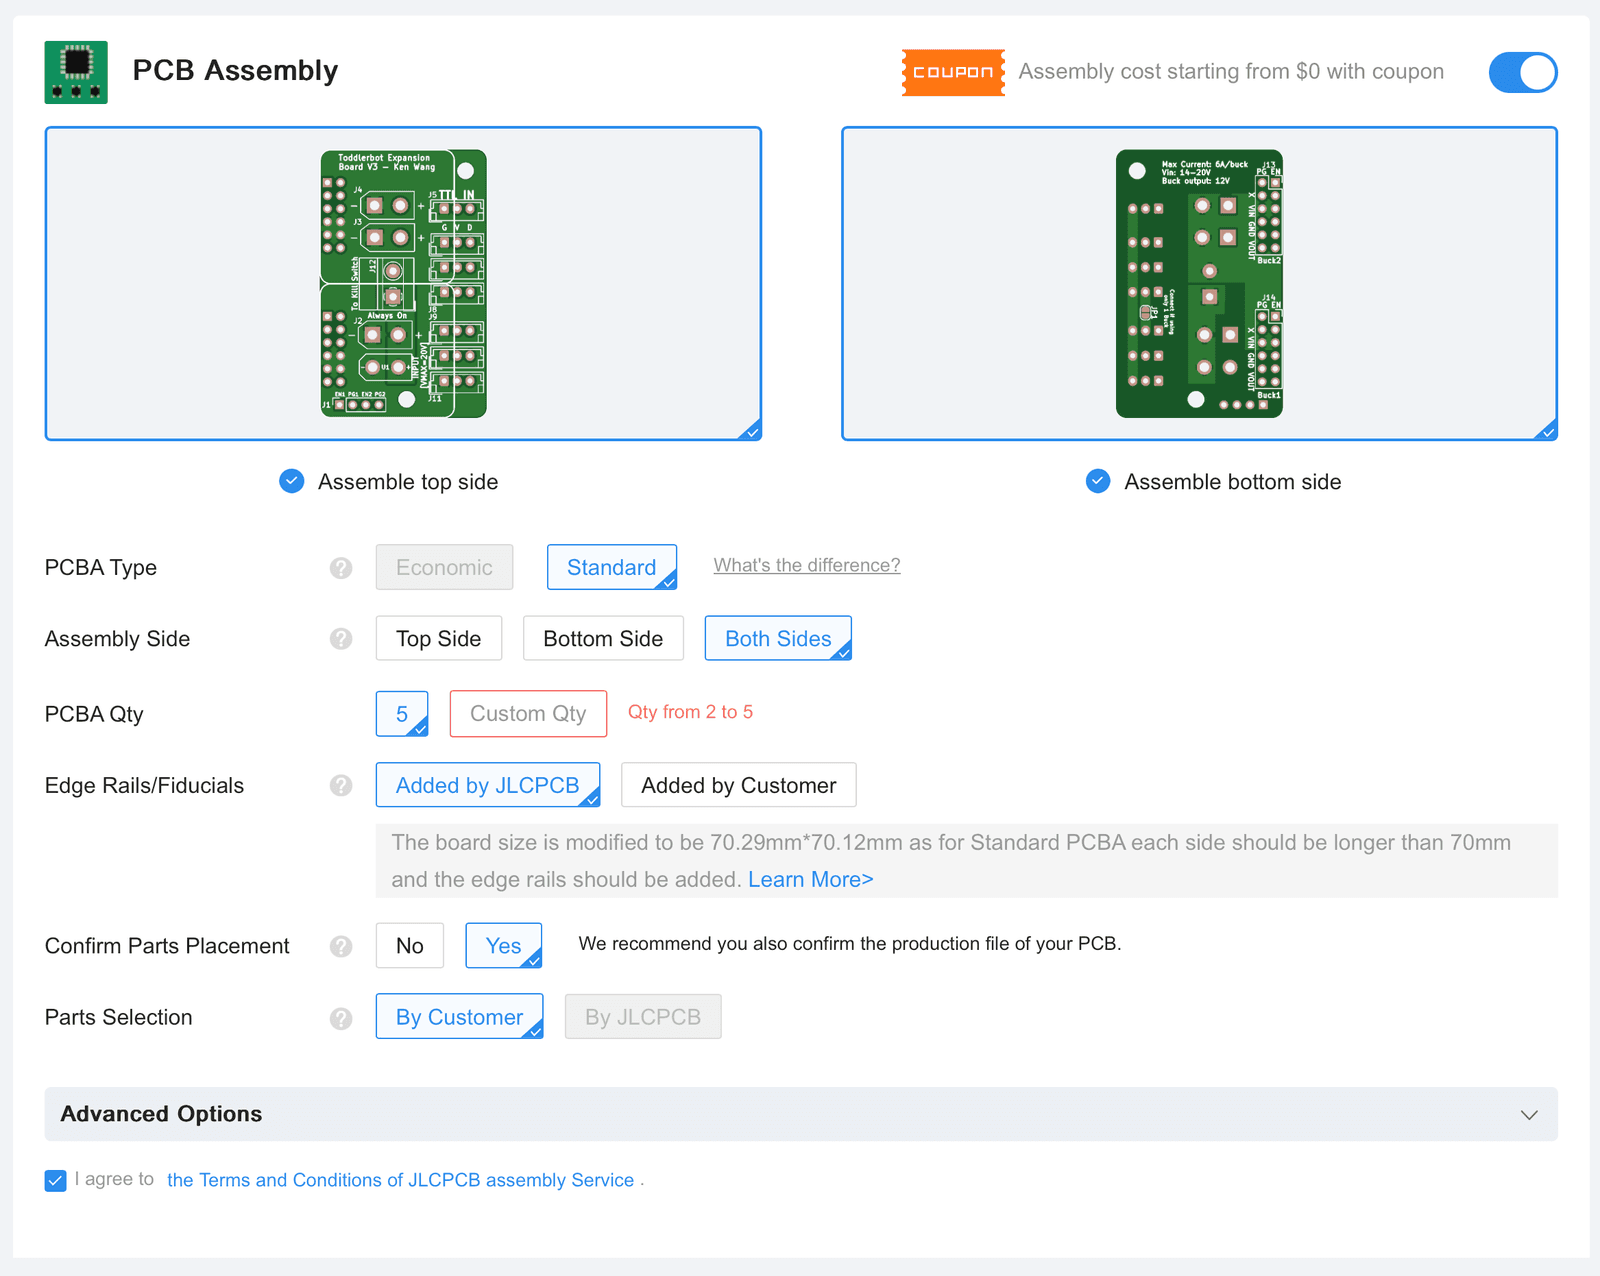Toggle Assemble bottom side radio
Viewport: 1600px width, 1276px height.
1098,481
